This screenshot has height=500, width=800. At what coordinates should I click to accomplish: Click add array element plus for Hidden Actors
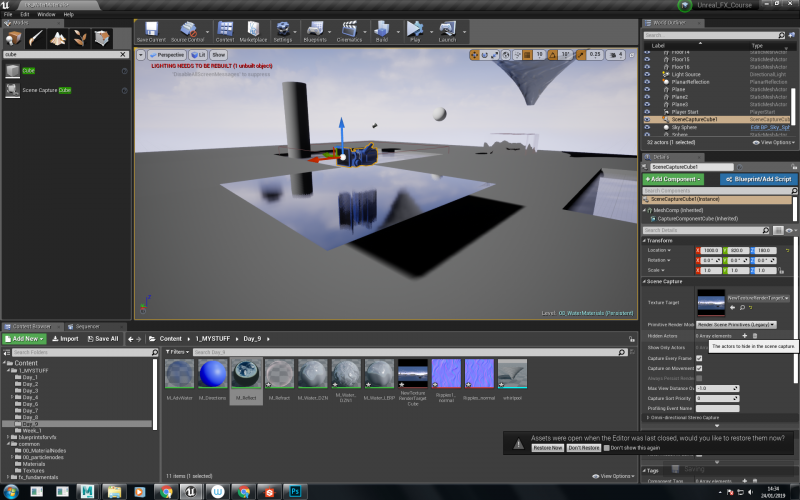(744, 336)
